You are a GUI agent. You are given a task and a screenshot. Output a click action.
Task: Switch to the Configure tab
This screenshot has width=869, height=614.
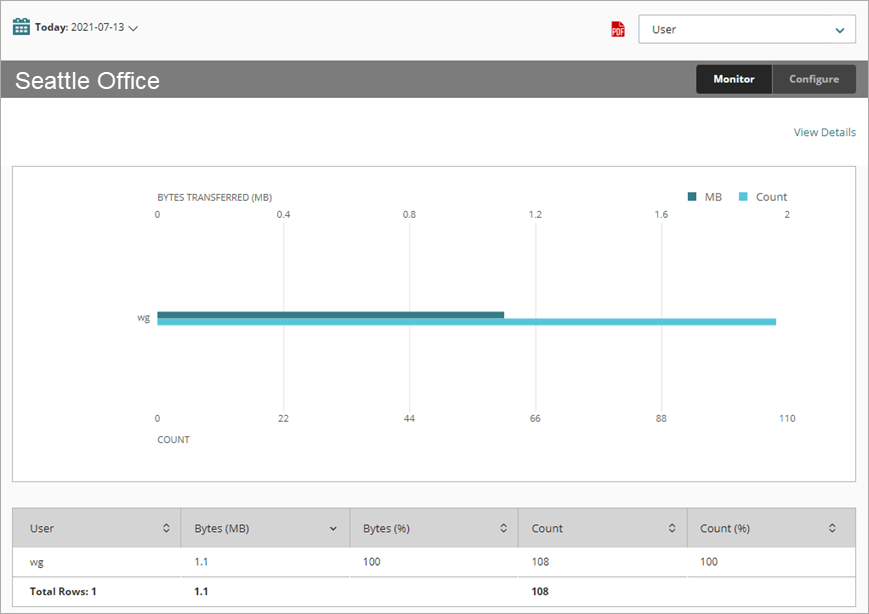(814, 79)
